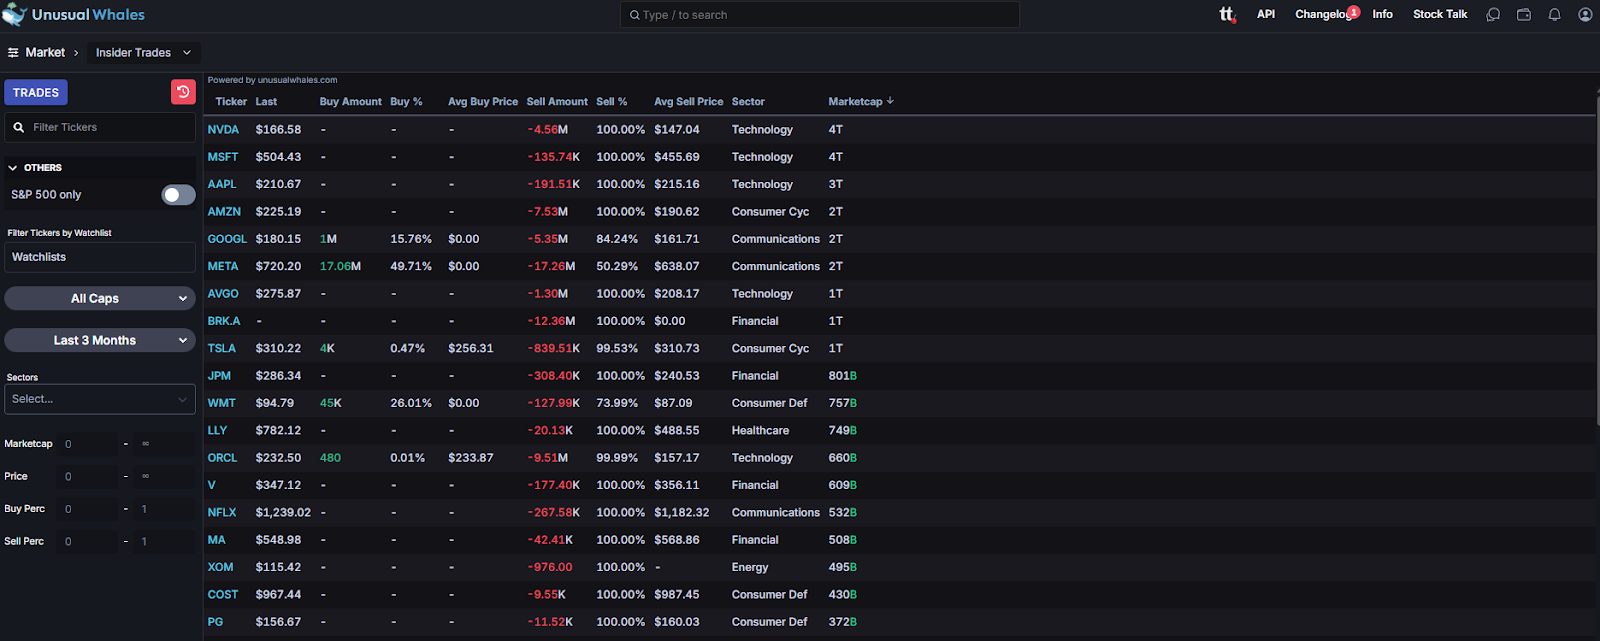
Task: Click the Unusual Whales whale logo
Action: [14, 14]
